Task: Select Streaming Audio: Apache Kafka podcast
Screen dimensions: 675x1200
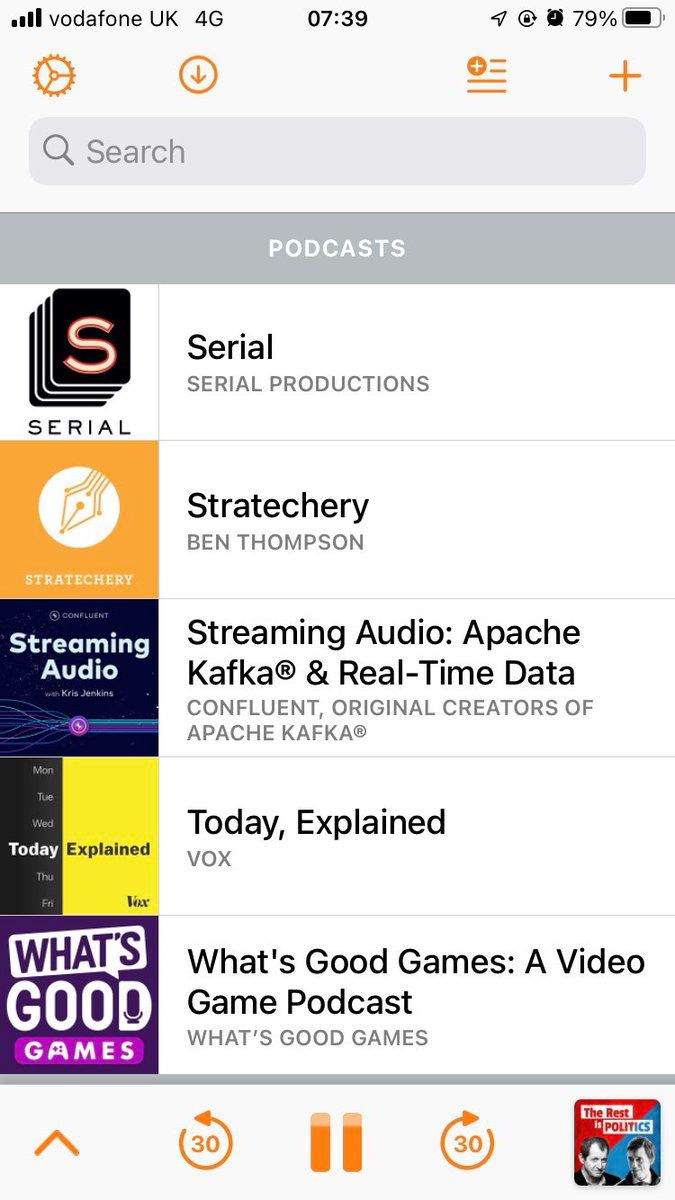Action: point(384,652)
